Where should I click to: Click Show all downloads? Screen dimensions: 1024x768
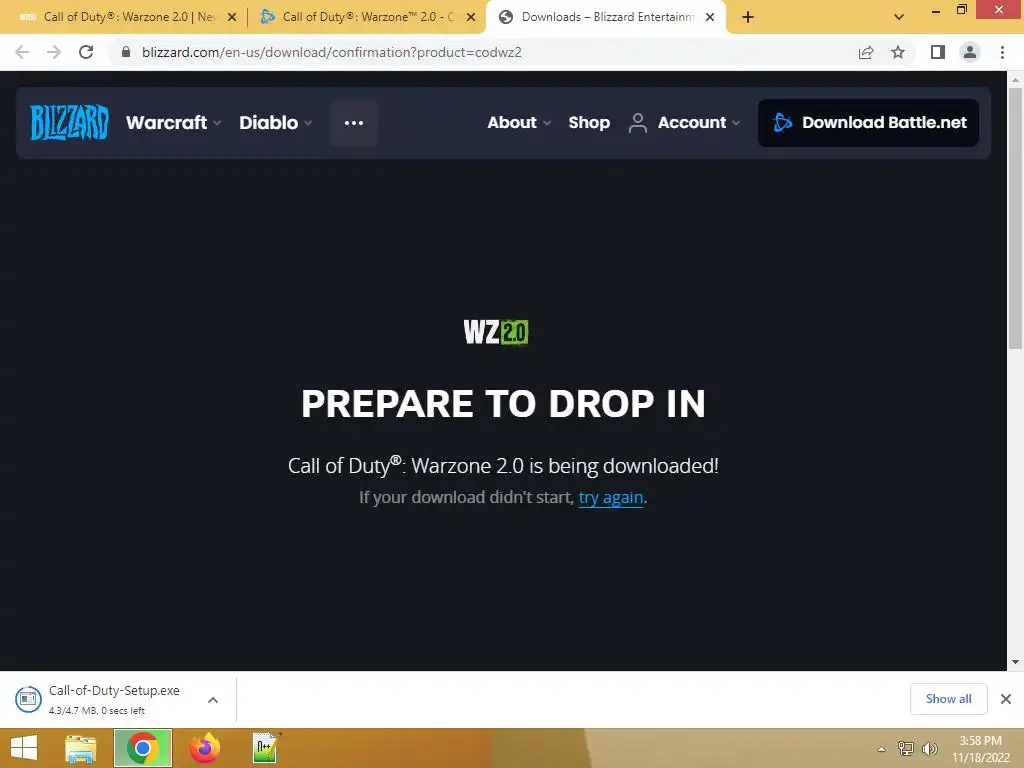[948, 699]
